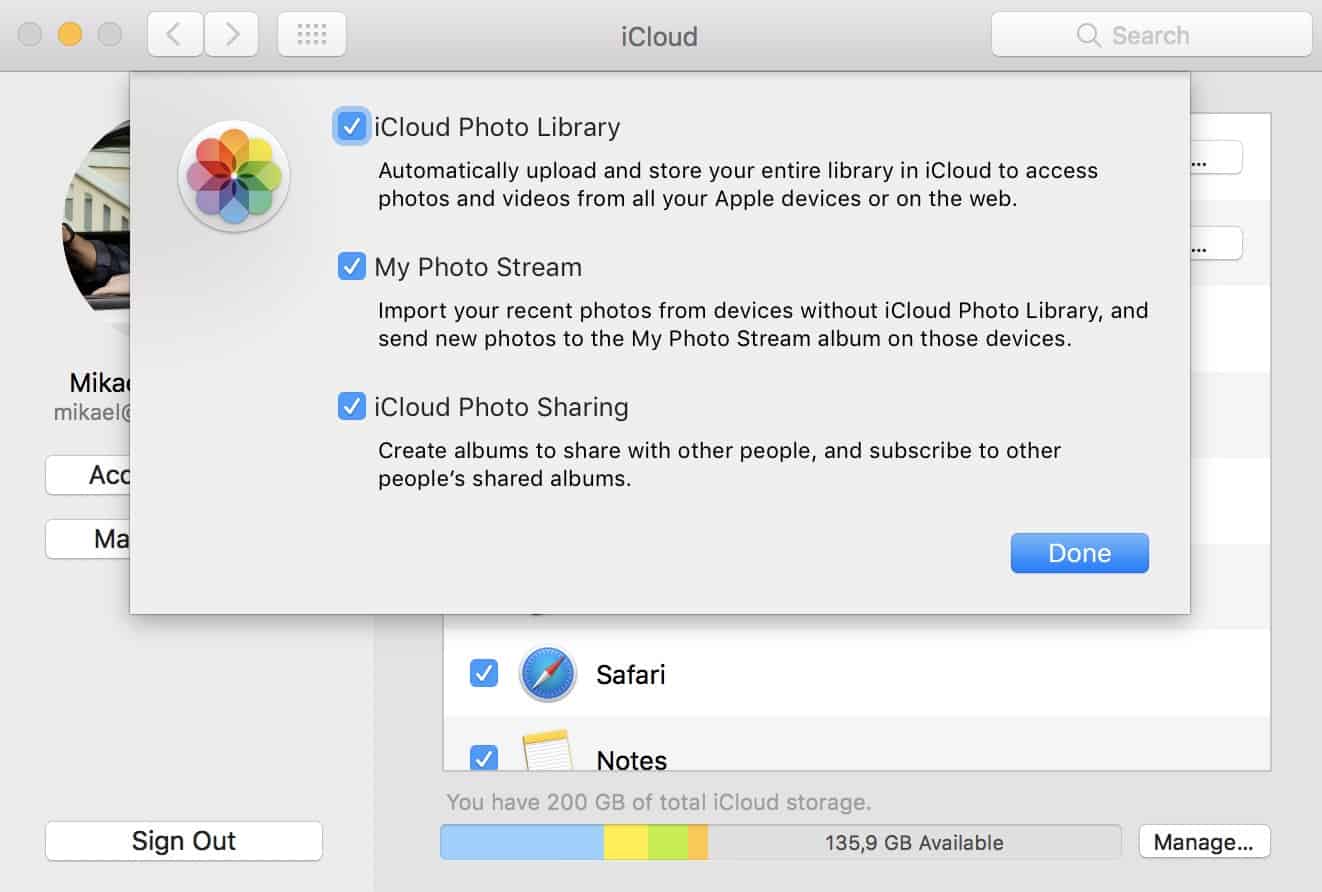Viewport: 1322px width, 892px height.
Task: Click the Notes notepad icon
Action: 547,752
